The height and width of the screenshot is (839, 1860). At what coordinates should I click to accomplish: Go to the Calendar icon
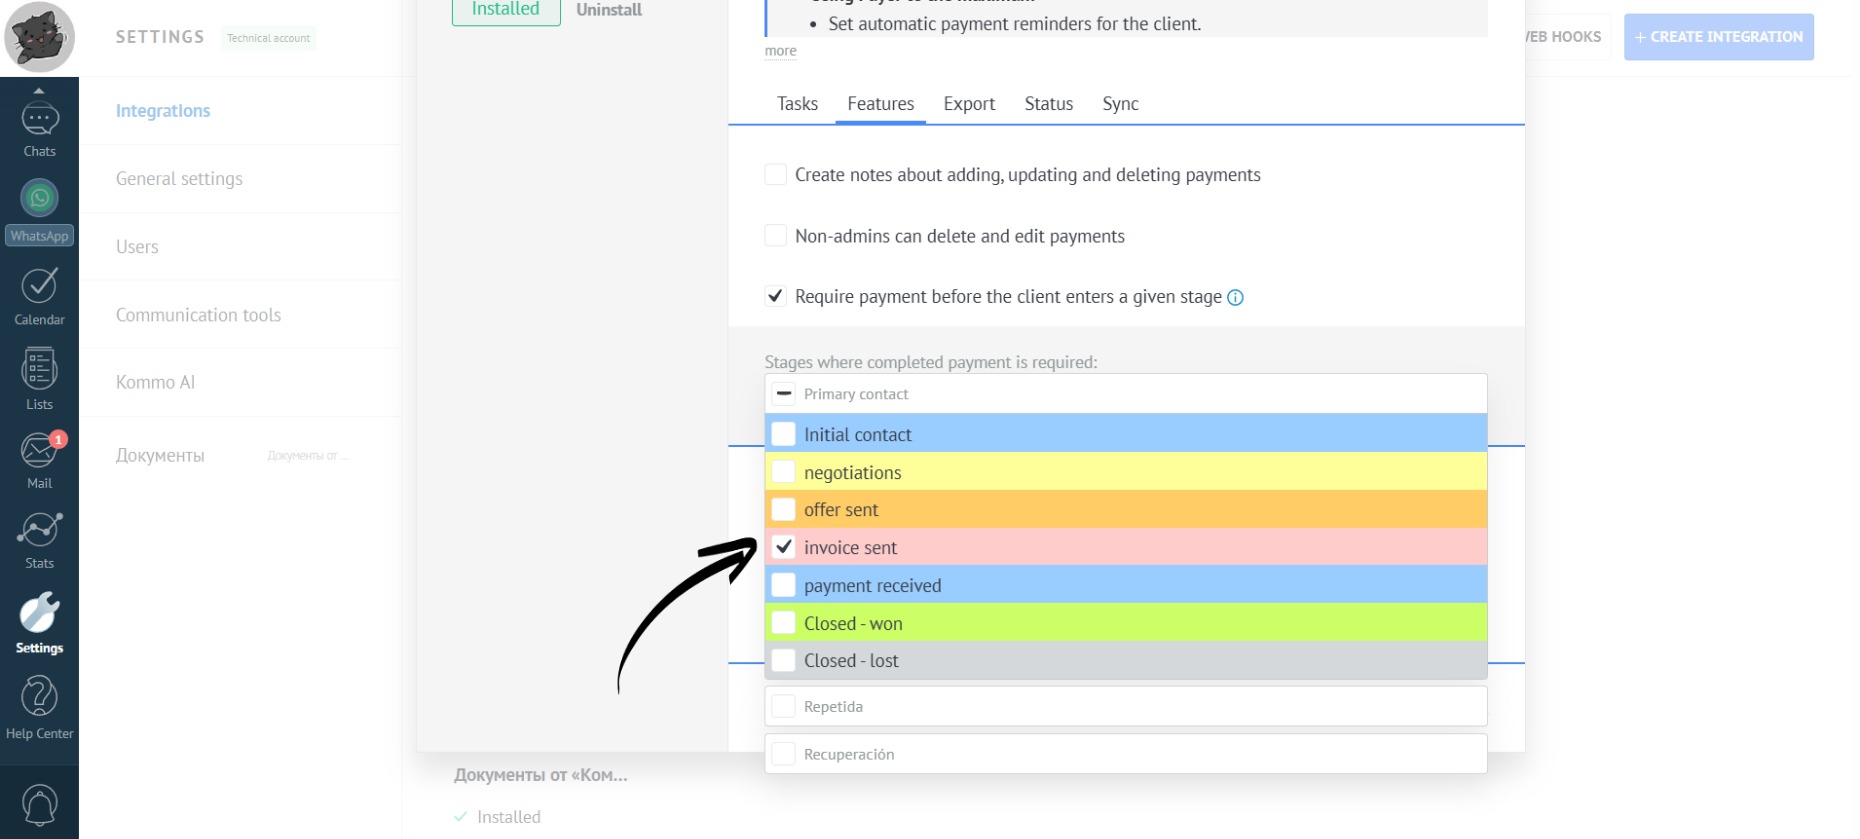coord(39,287)
